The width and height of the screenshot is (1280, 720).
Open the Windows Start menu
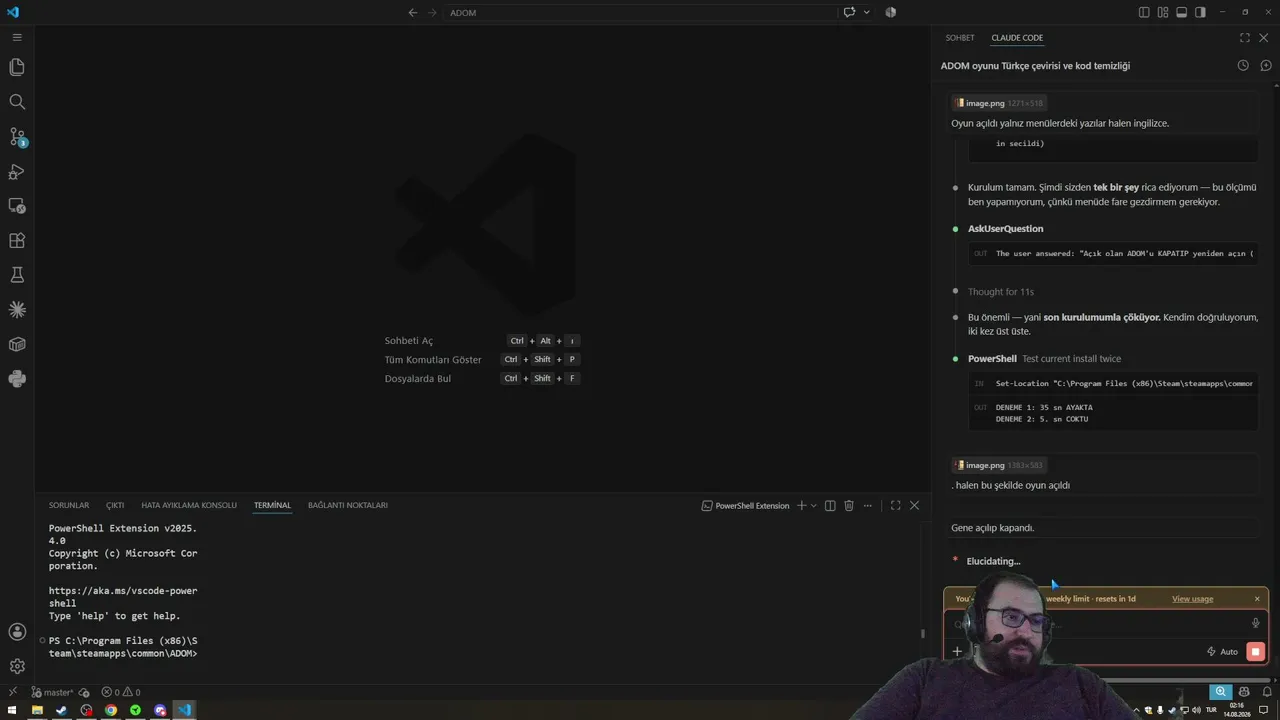coord(11,710)
